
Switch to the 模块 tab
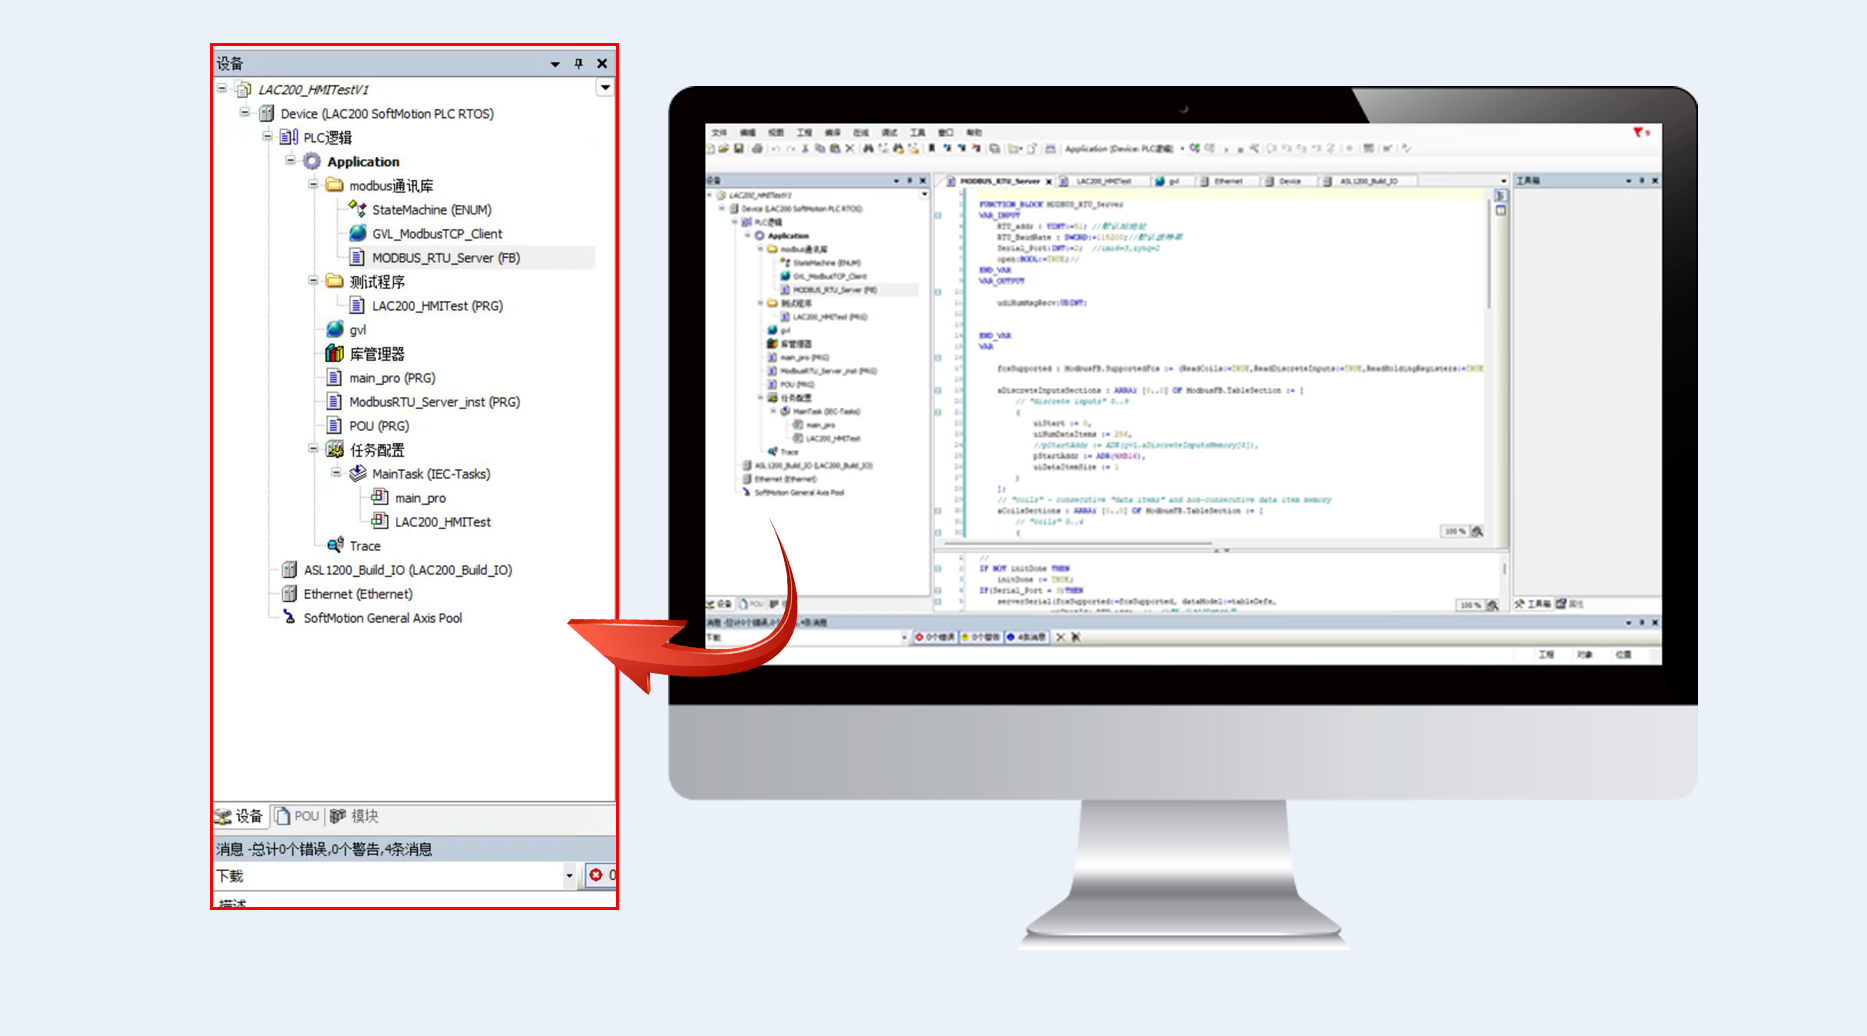pos(354,816)
